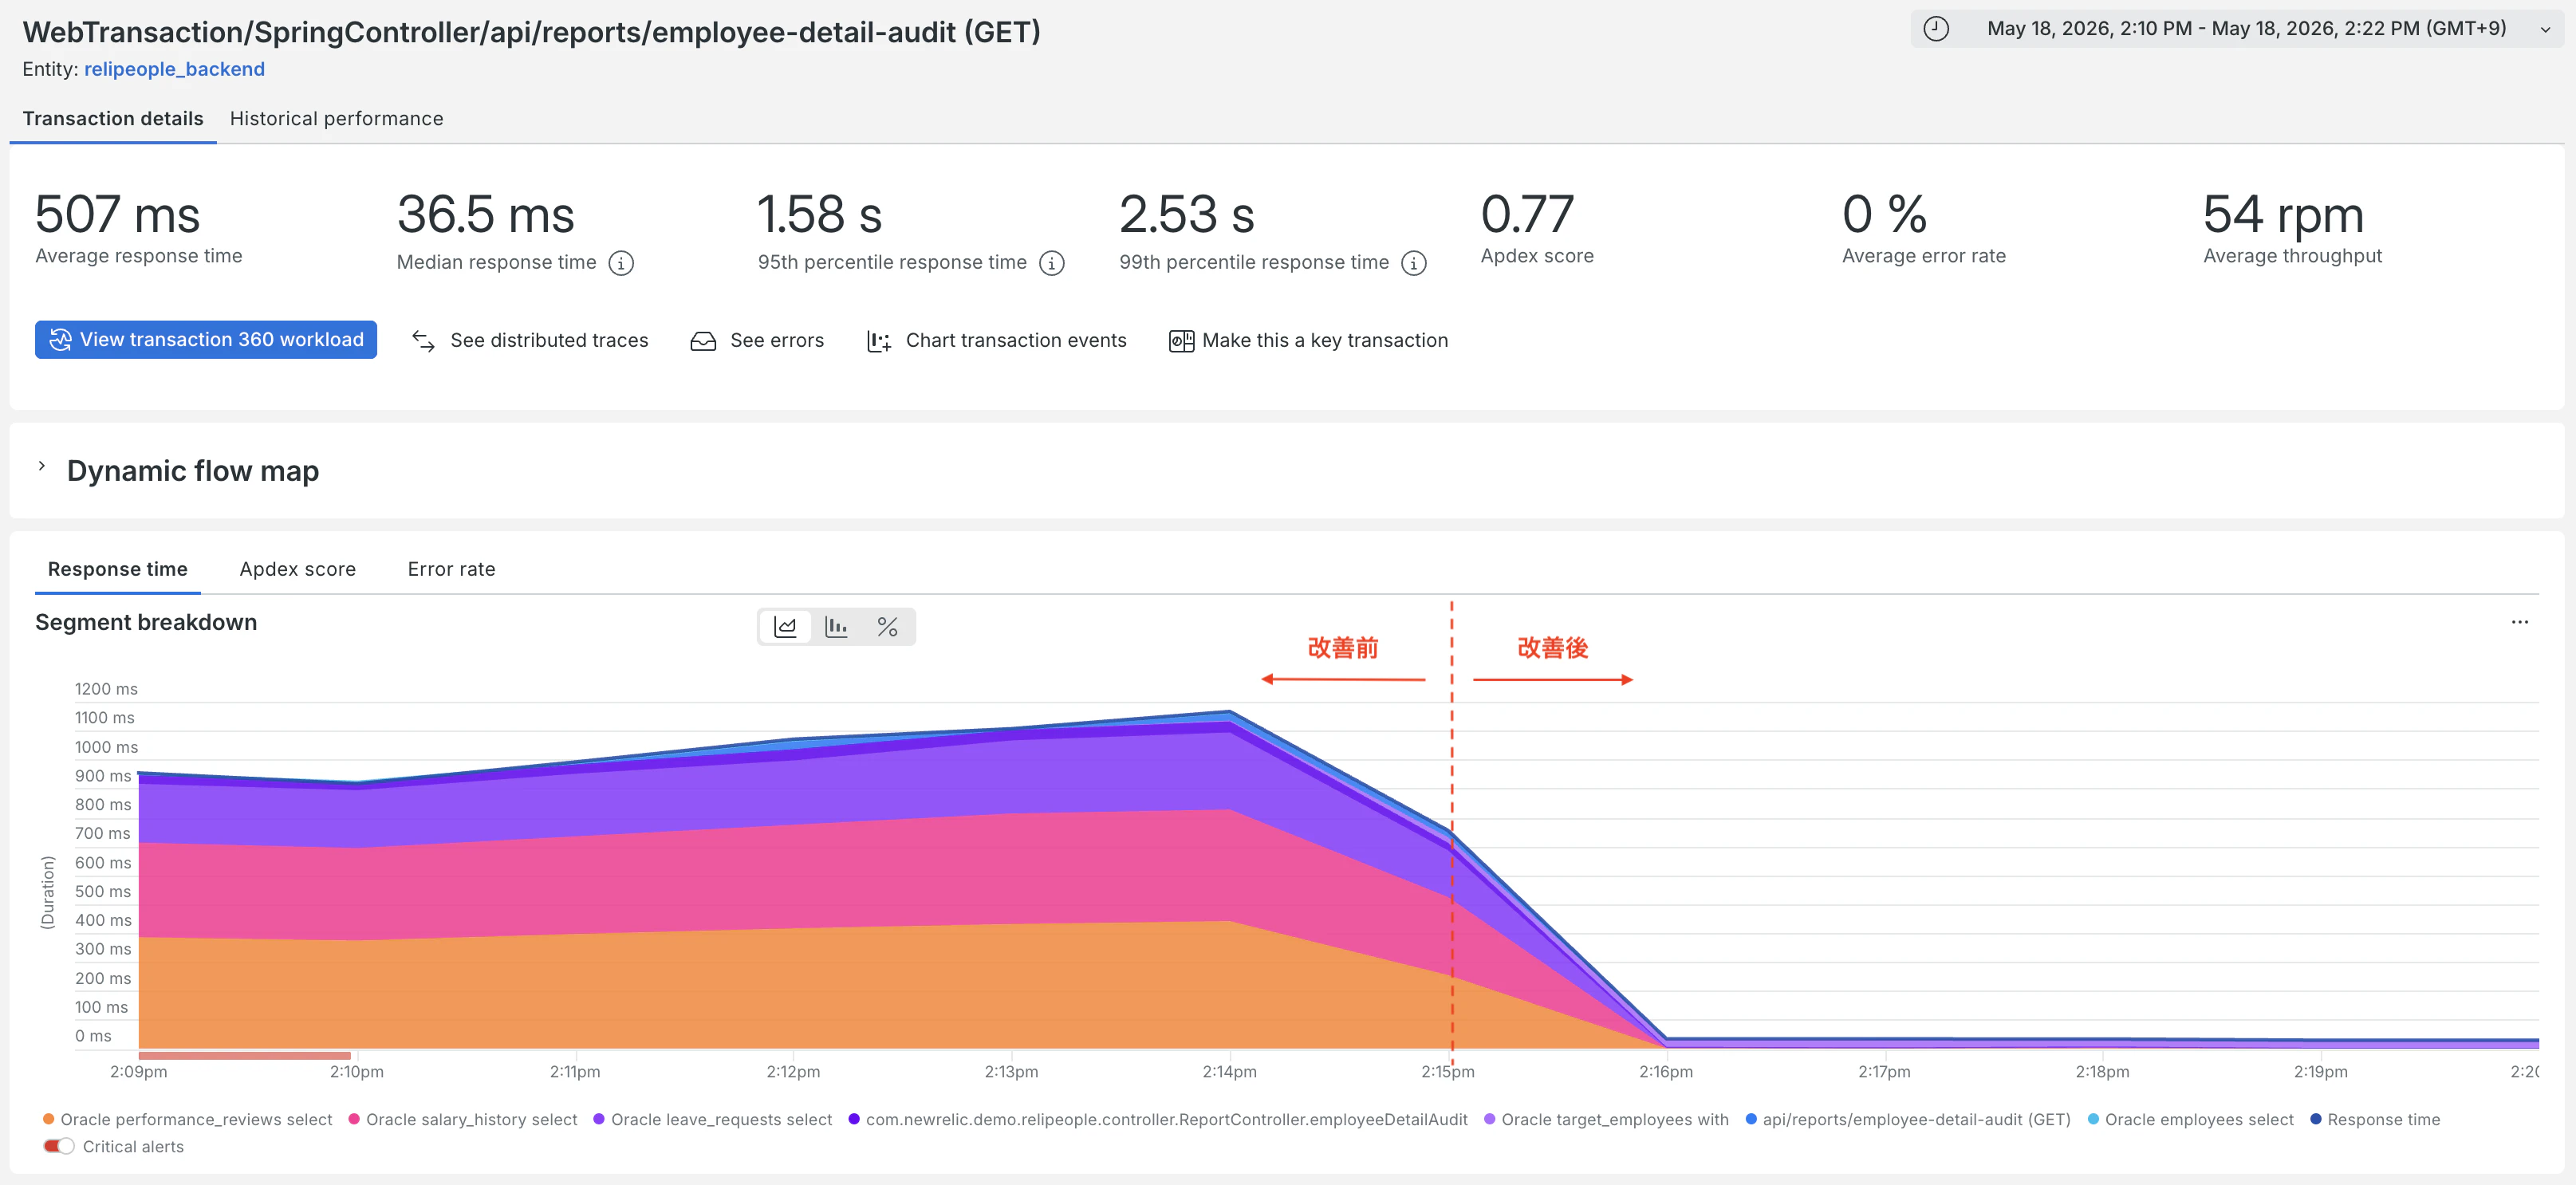Click the clock icon in time picker
The image size is (2576, 1185).
point(1936,28)
